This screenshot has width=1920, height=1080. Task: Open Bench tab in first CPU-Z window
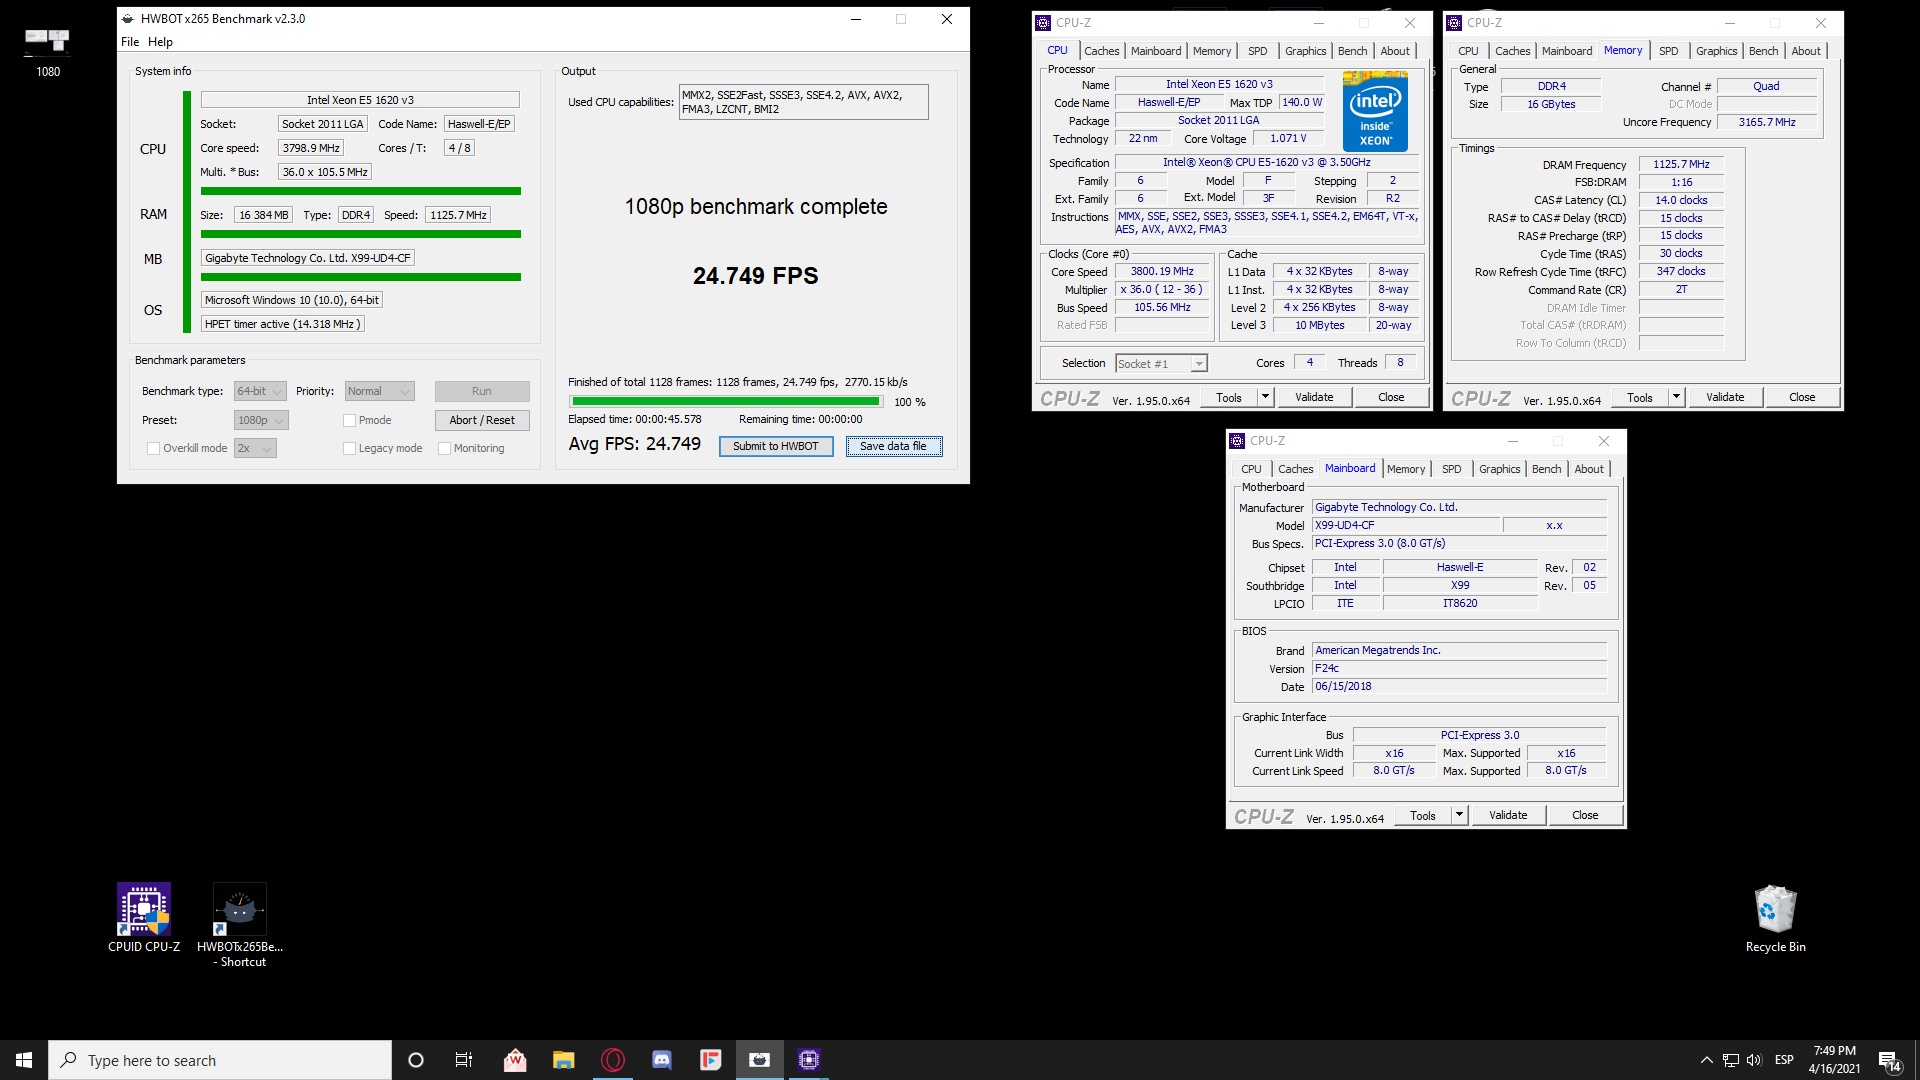point(1352,51)
